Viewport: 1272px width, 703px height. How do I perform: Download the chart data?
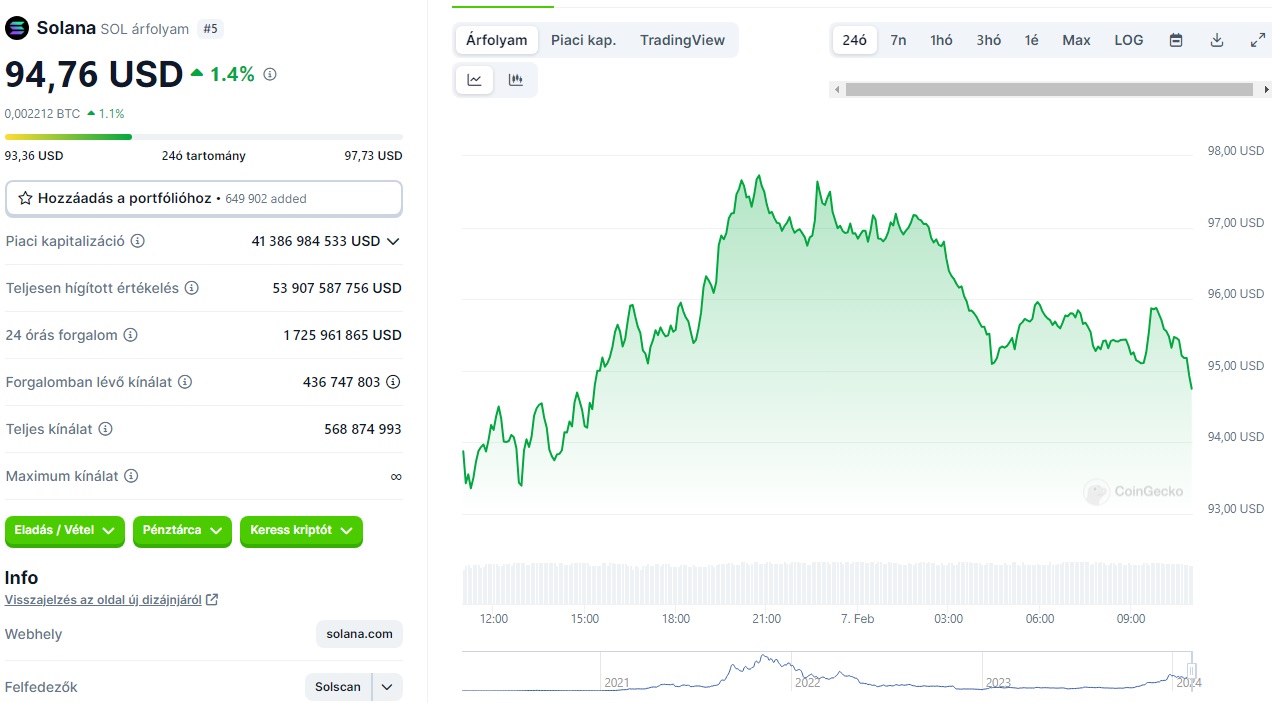tap(1217, 40)
